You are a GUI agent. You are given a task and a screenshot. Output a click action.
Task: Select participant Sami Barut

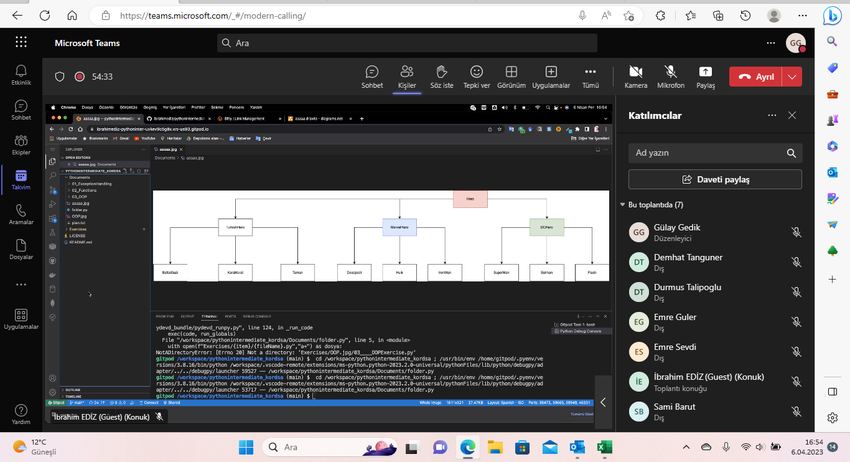pos(715,411)
